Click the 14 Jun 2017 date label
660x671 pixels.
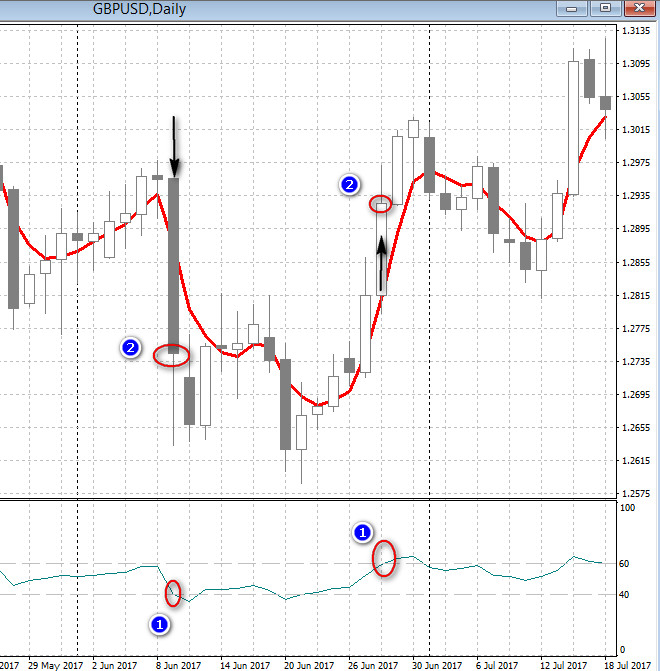tap(245, 665)
